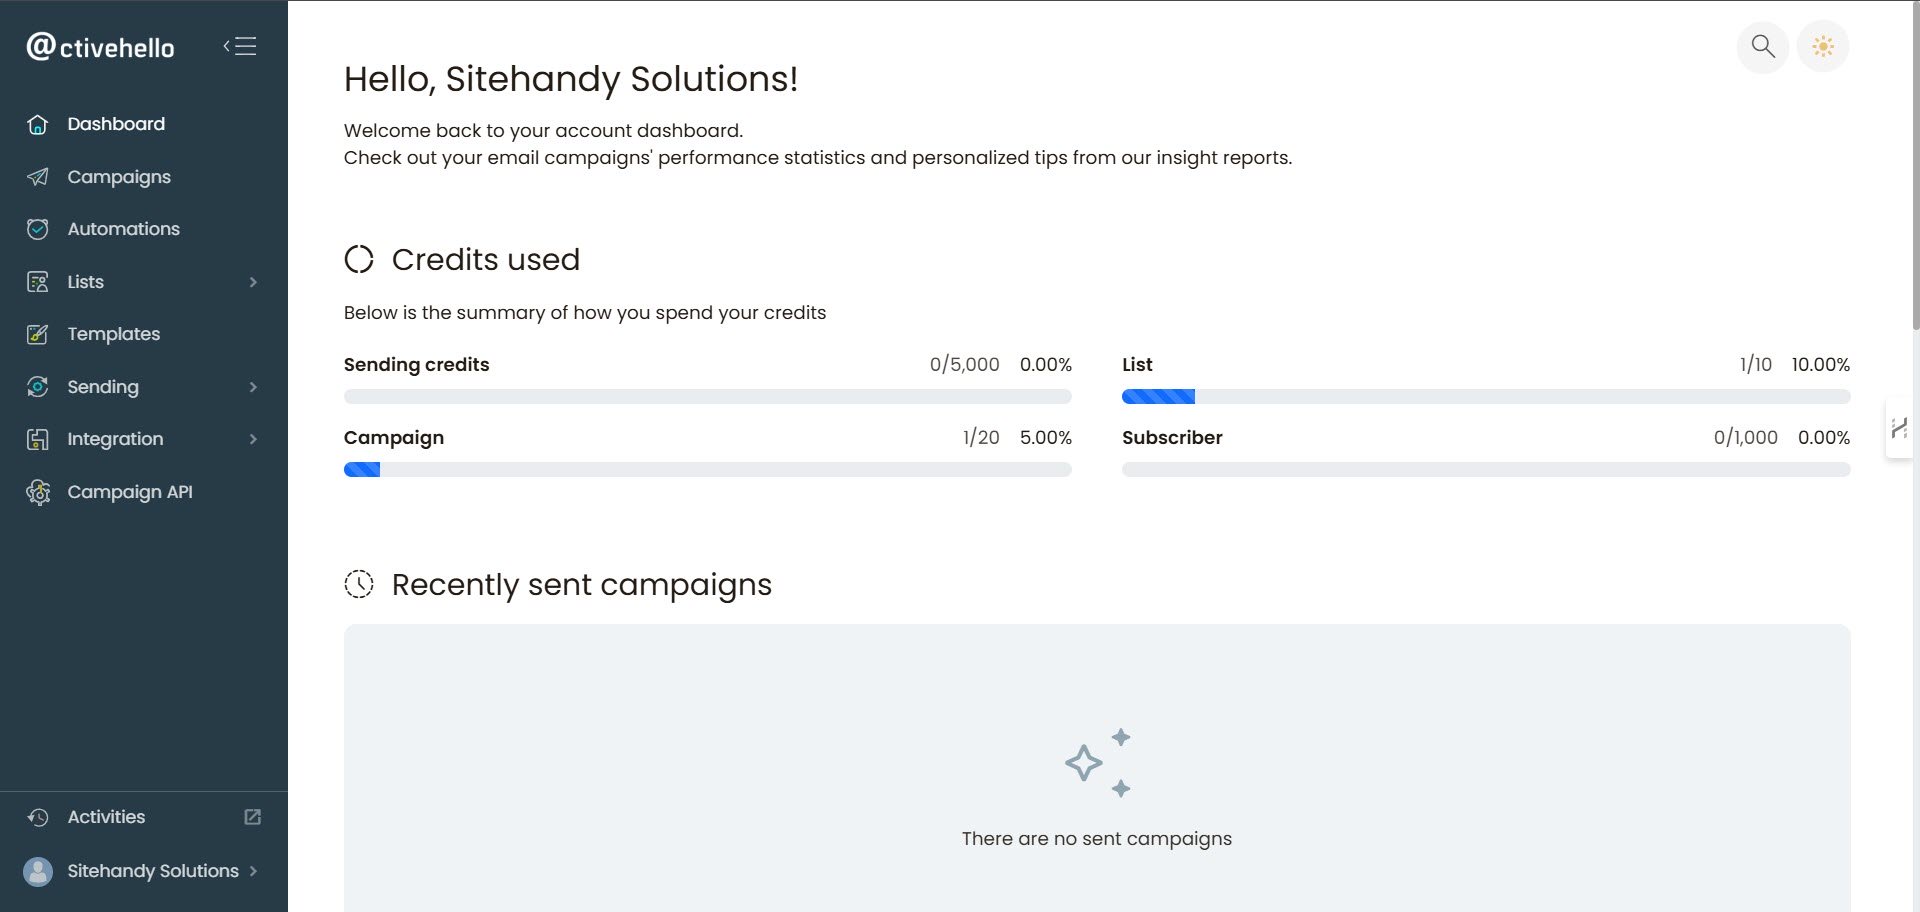Click the Automations clock icon
The width and height of the screenshot is (1920, 912).
38,229
